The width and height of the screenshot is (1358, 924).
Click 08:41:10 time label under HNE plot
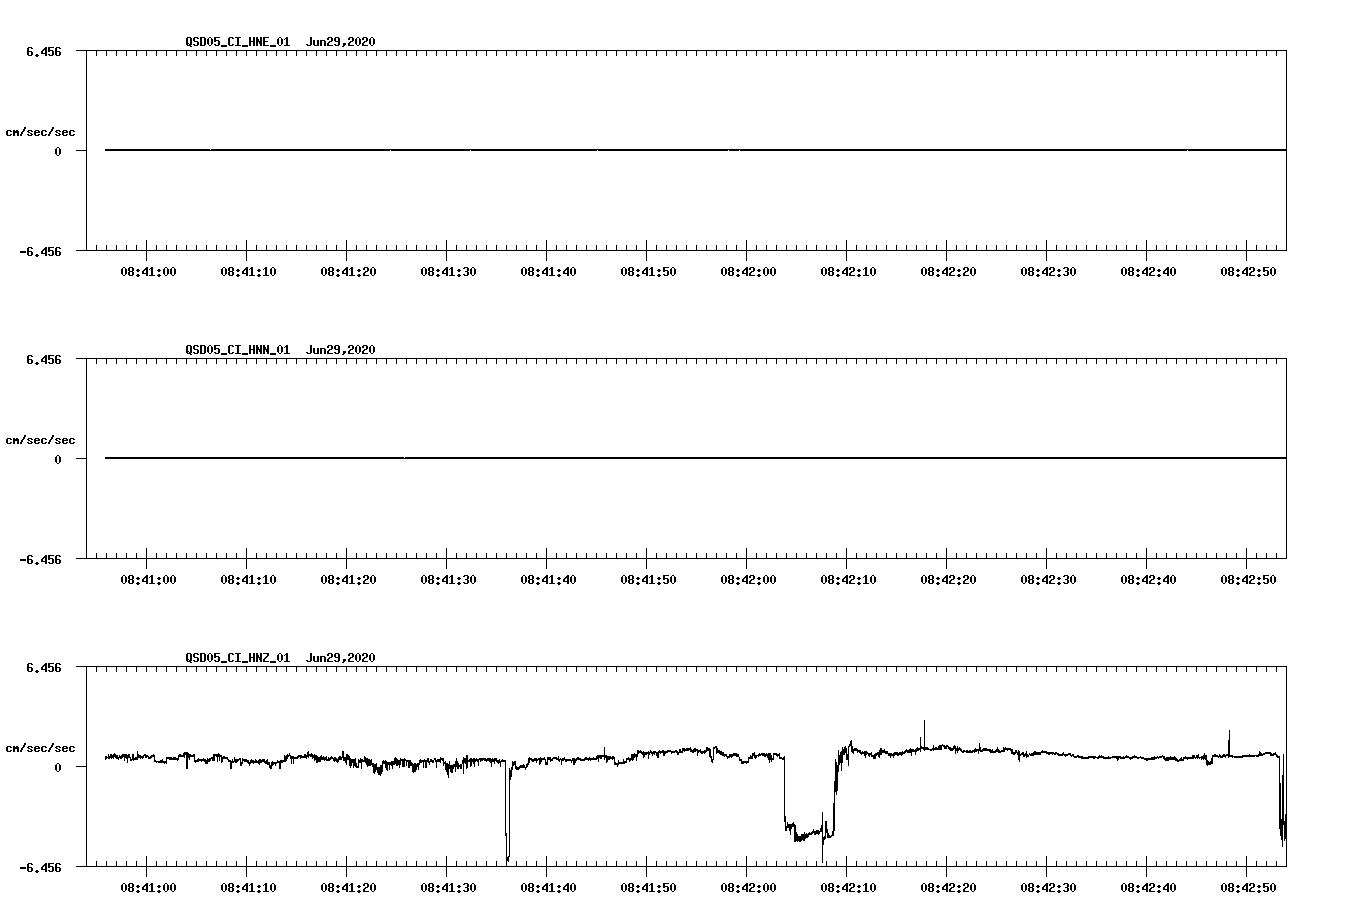pyautogui.click(x=248, y=272)
